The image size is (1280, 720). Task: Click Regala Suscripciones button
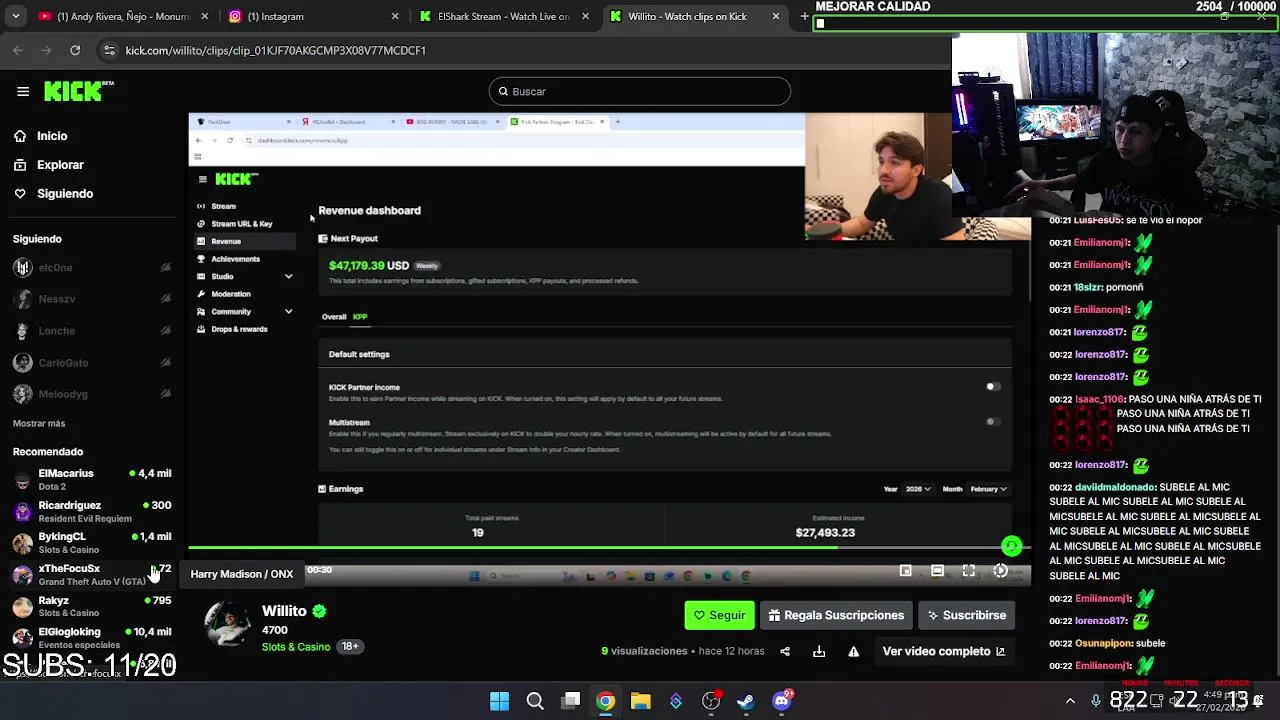[836, 615]
